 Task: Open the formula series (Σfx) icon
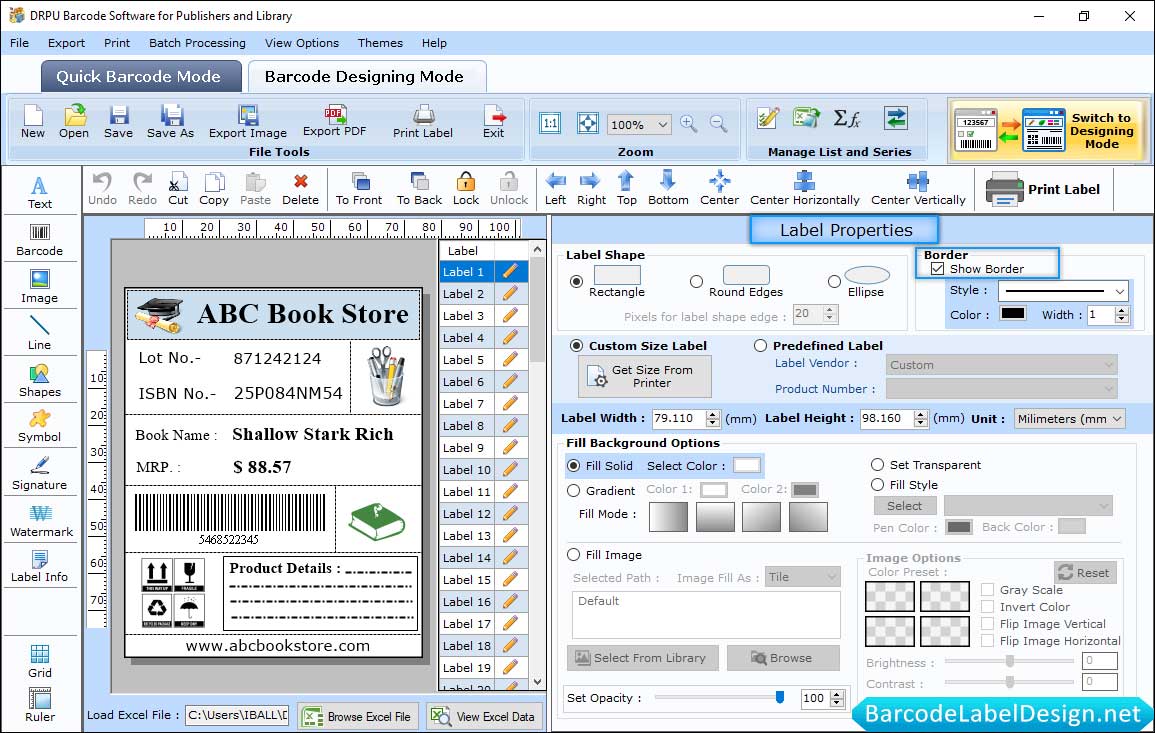tap(846, 118)
